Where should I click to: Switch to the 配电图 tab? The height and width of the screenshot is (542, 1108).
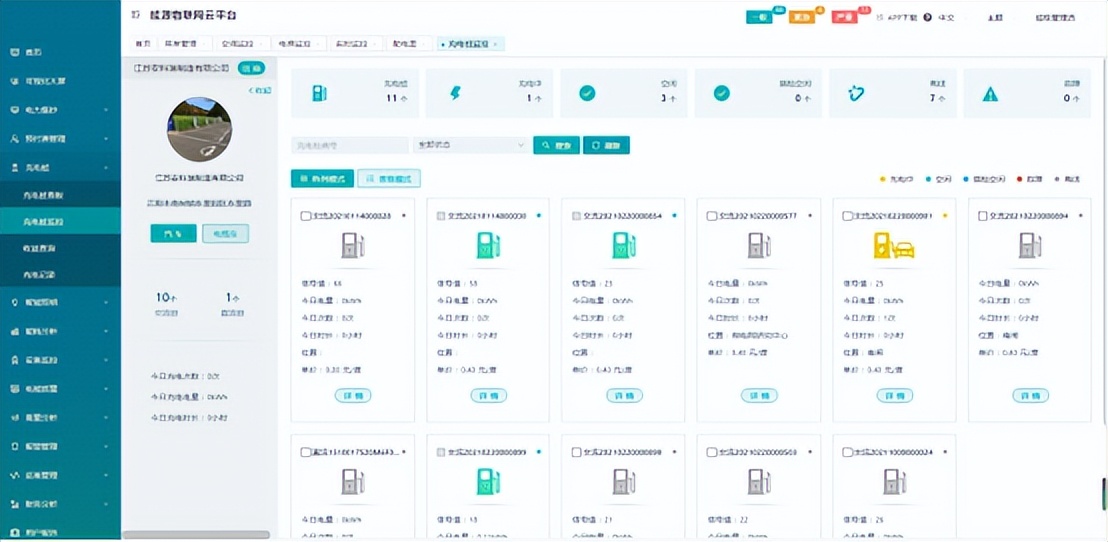(409, 44)
